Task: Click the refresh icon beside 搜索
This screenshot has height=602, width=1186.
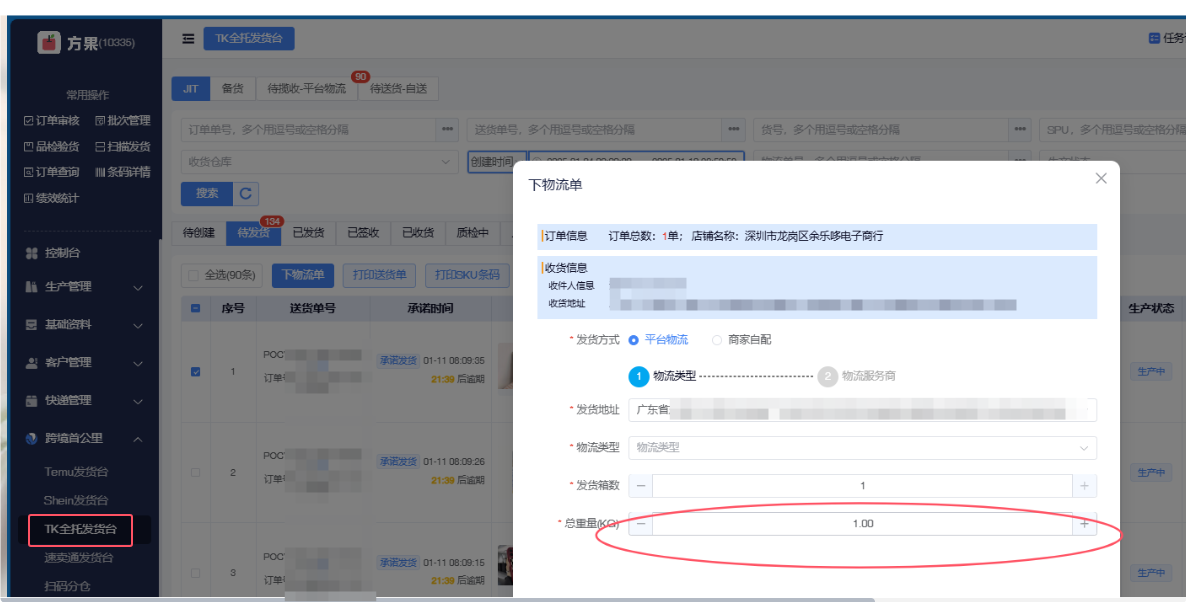Action: pyautogui.click(x=246, y=194)
